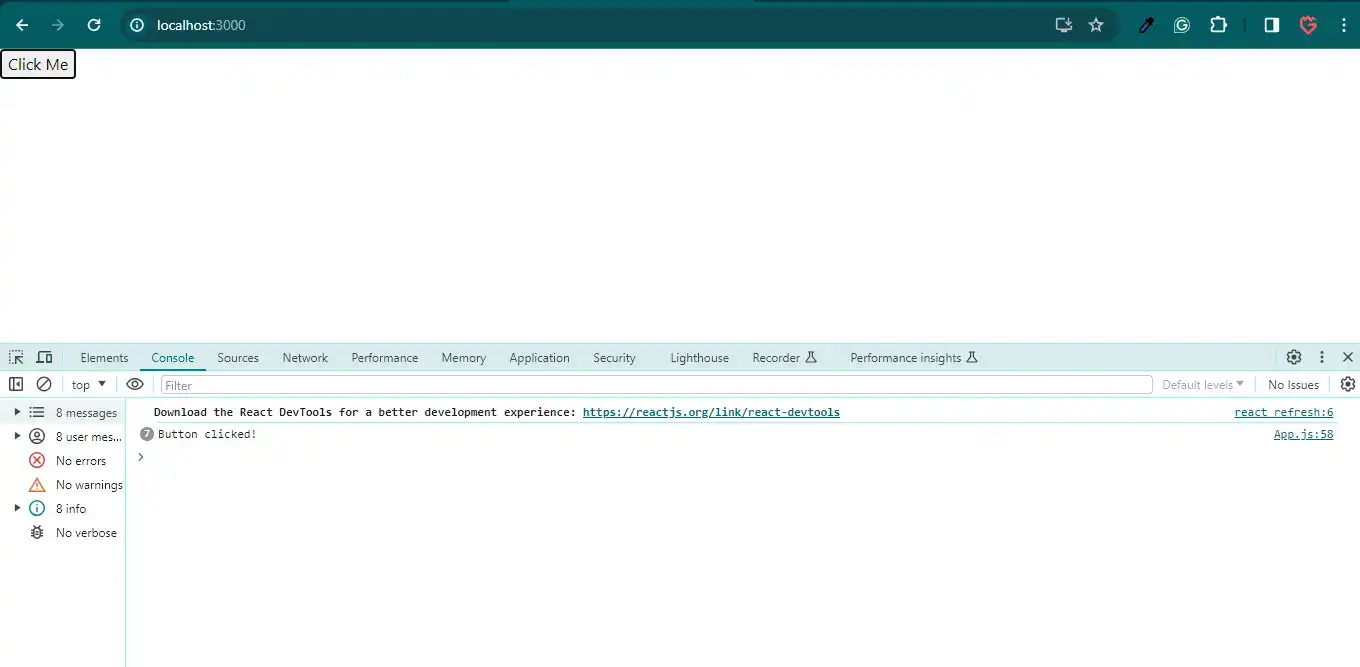Open the react-devtools link
The image size is (1360, 667).
[711, 412]
